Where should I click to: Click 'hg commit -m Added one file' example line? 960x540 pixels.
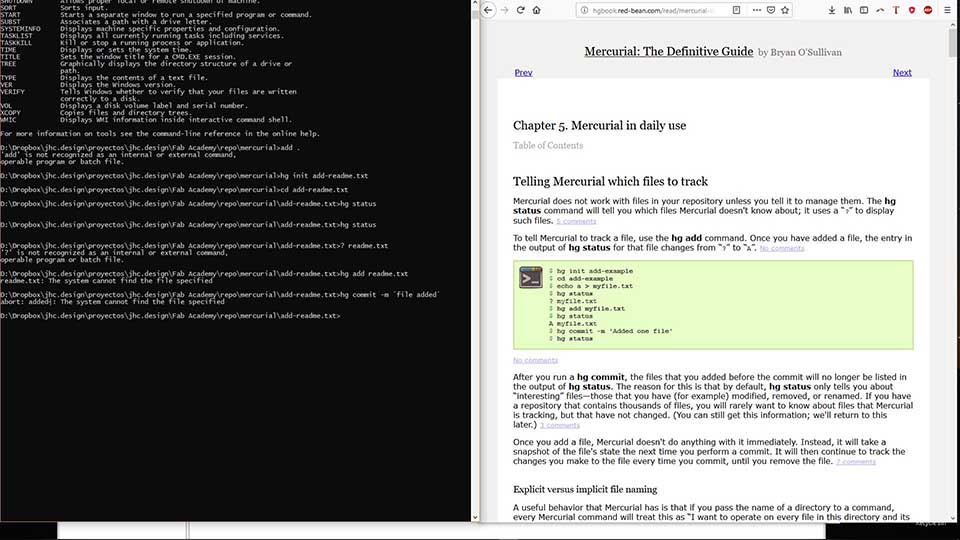tap(610, 331)
